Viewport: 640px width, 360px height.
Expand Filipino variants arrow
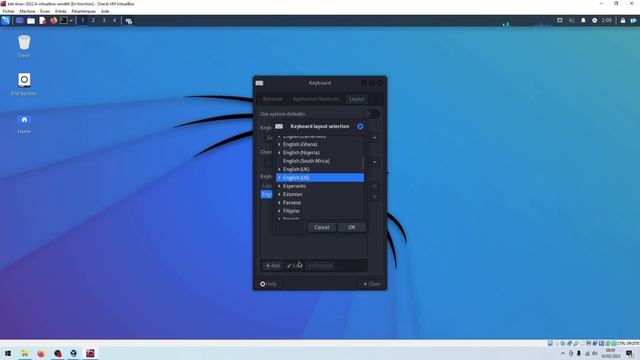279,211
